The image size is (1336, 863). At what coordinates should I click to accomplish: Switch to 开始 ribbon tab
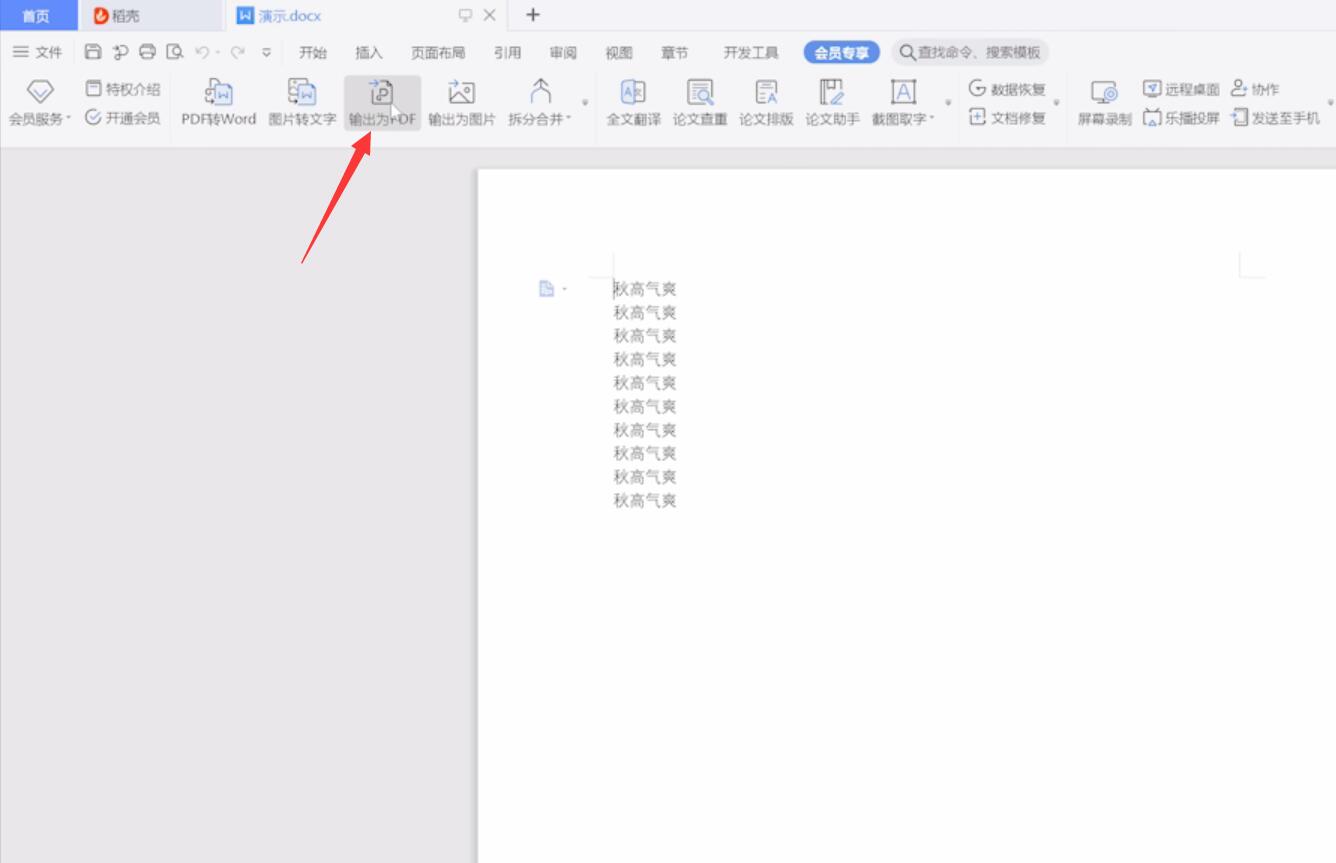[x=313, y=52]
